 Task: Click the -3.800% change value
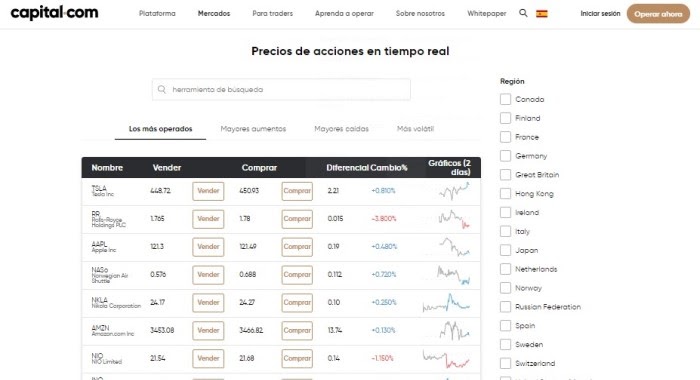(x=384, y=219)
